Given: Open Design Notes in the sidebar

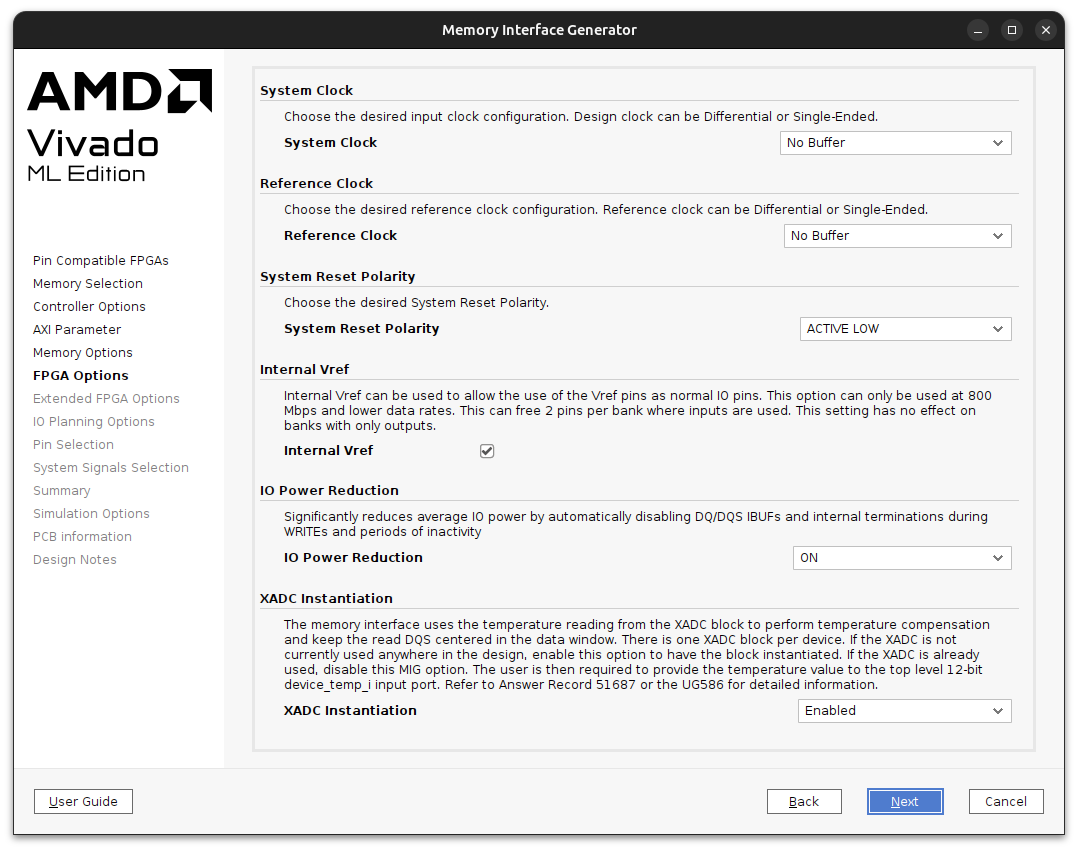Looking at the screenshot, I should point(74,559).
